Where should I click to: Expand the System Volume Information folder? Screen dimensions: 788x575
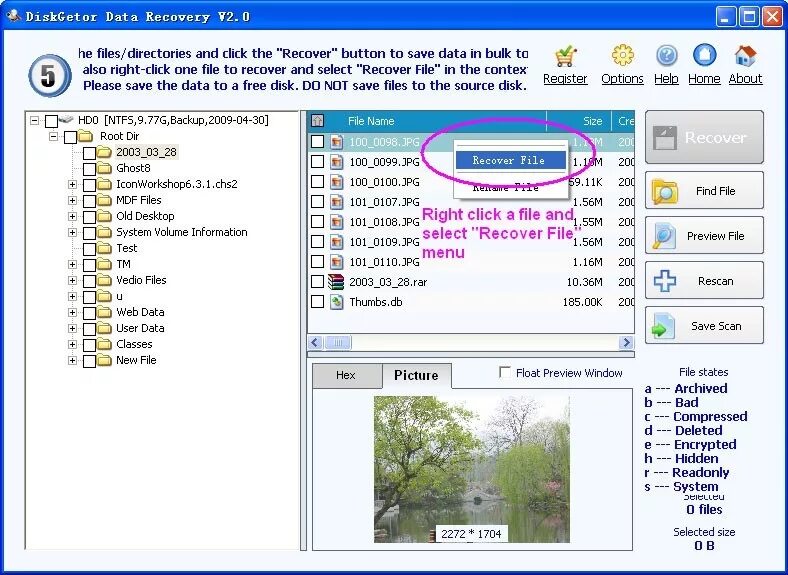(x=72, y=232)
